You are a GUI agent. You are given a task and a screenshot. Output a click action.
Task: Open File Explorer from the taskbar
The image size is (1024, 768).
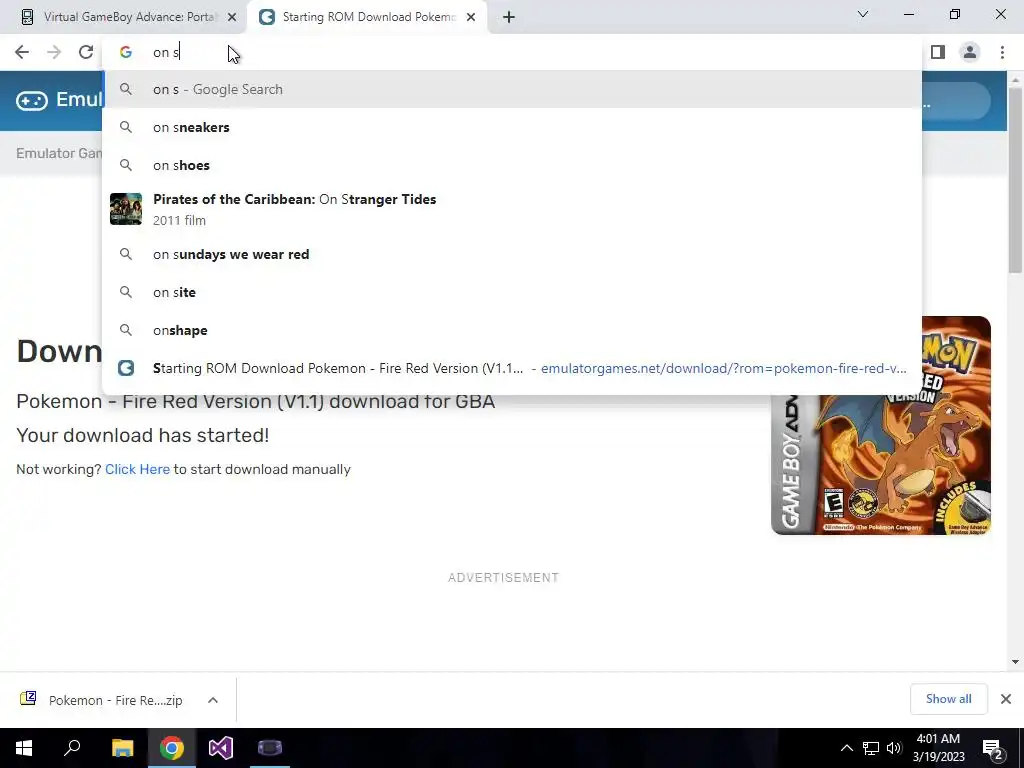122,748
